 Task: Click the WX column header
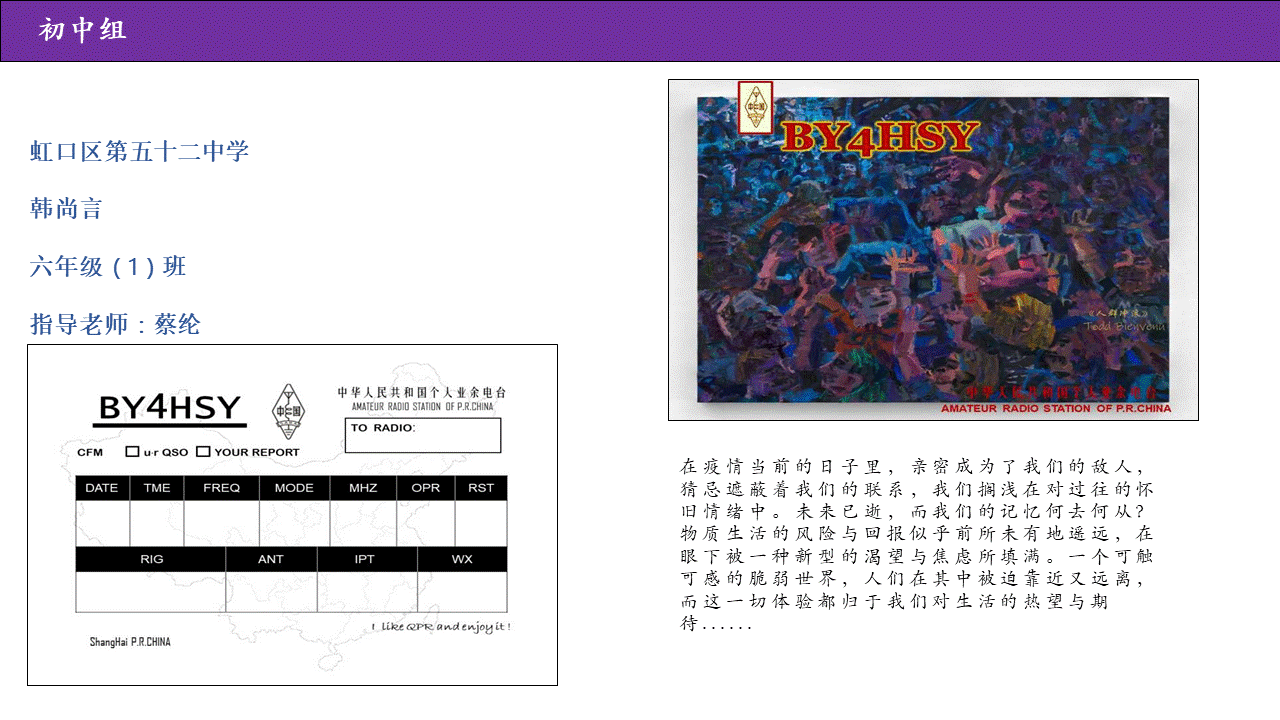[462, 559]
